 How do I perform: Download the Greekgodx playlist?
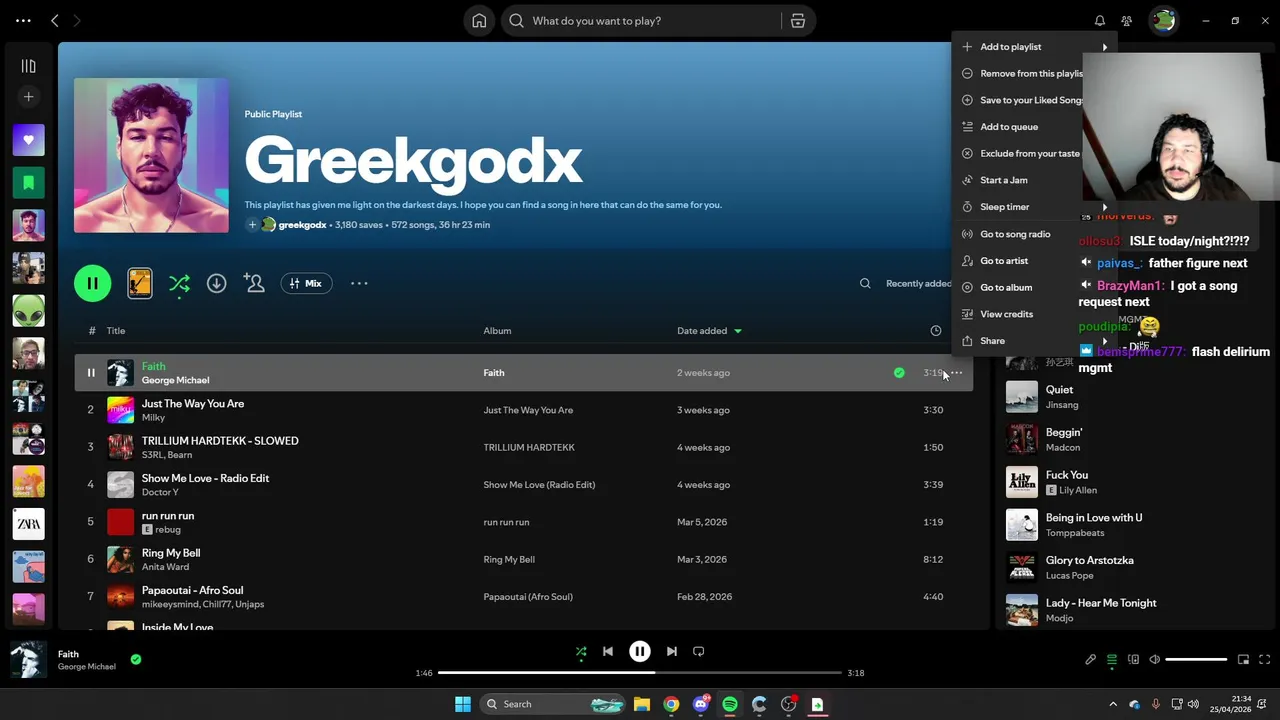coord(216,284)
